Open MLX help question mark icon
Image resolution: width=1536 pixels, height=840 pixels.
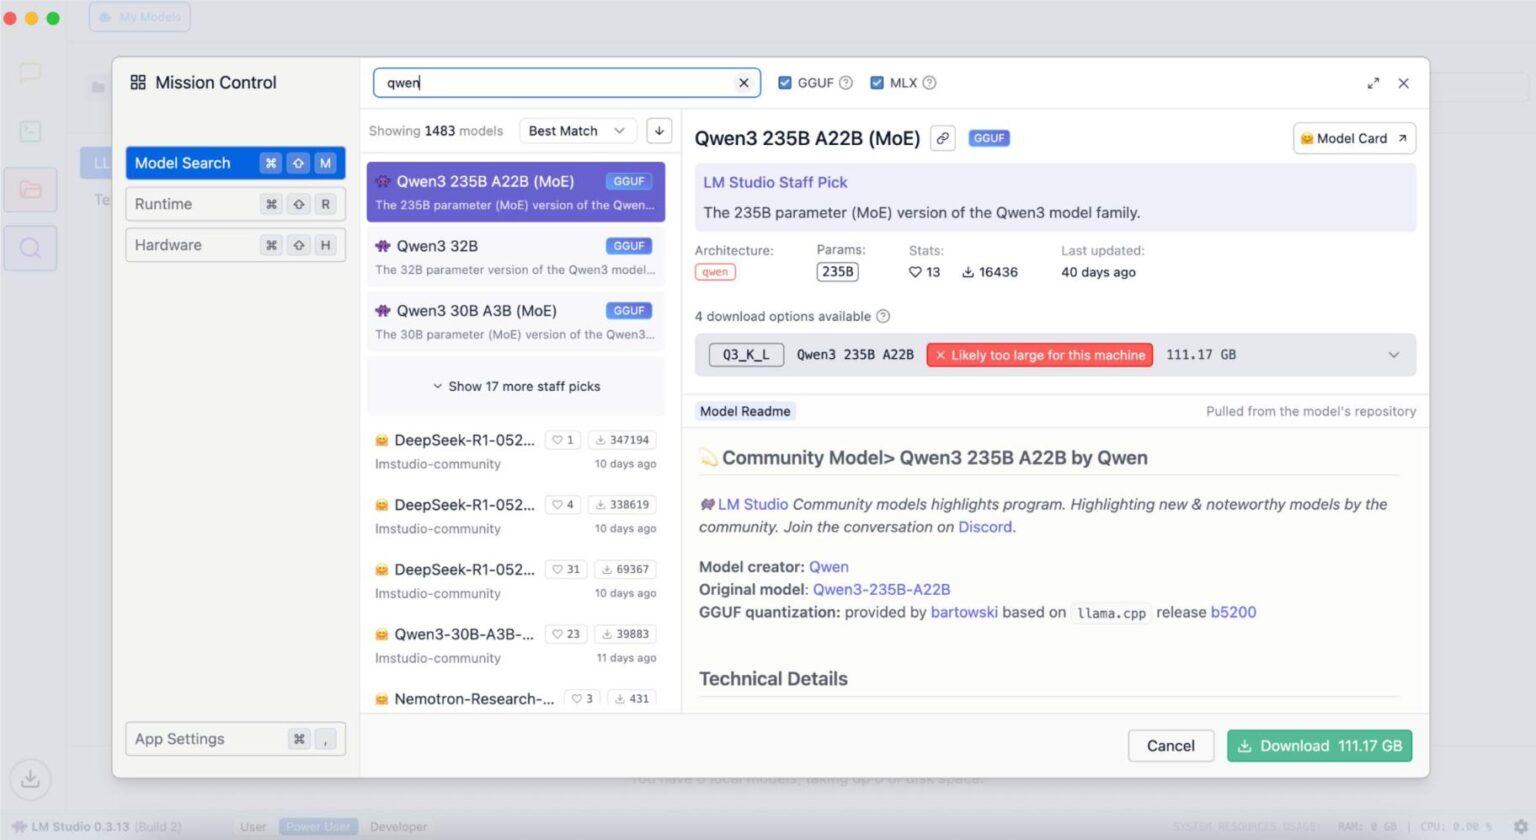point(929,83)
